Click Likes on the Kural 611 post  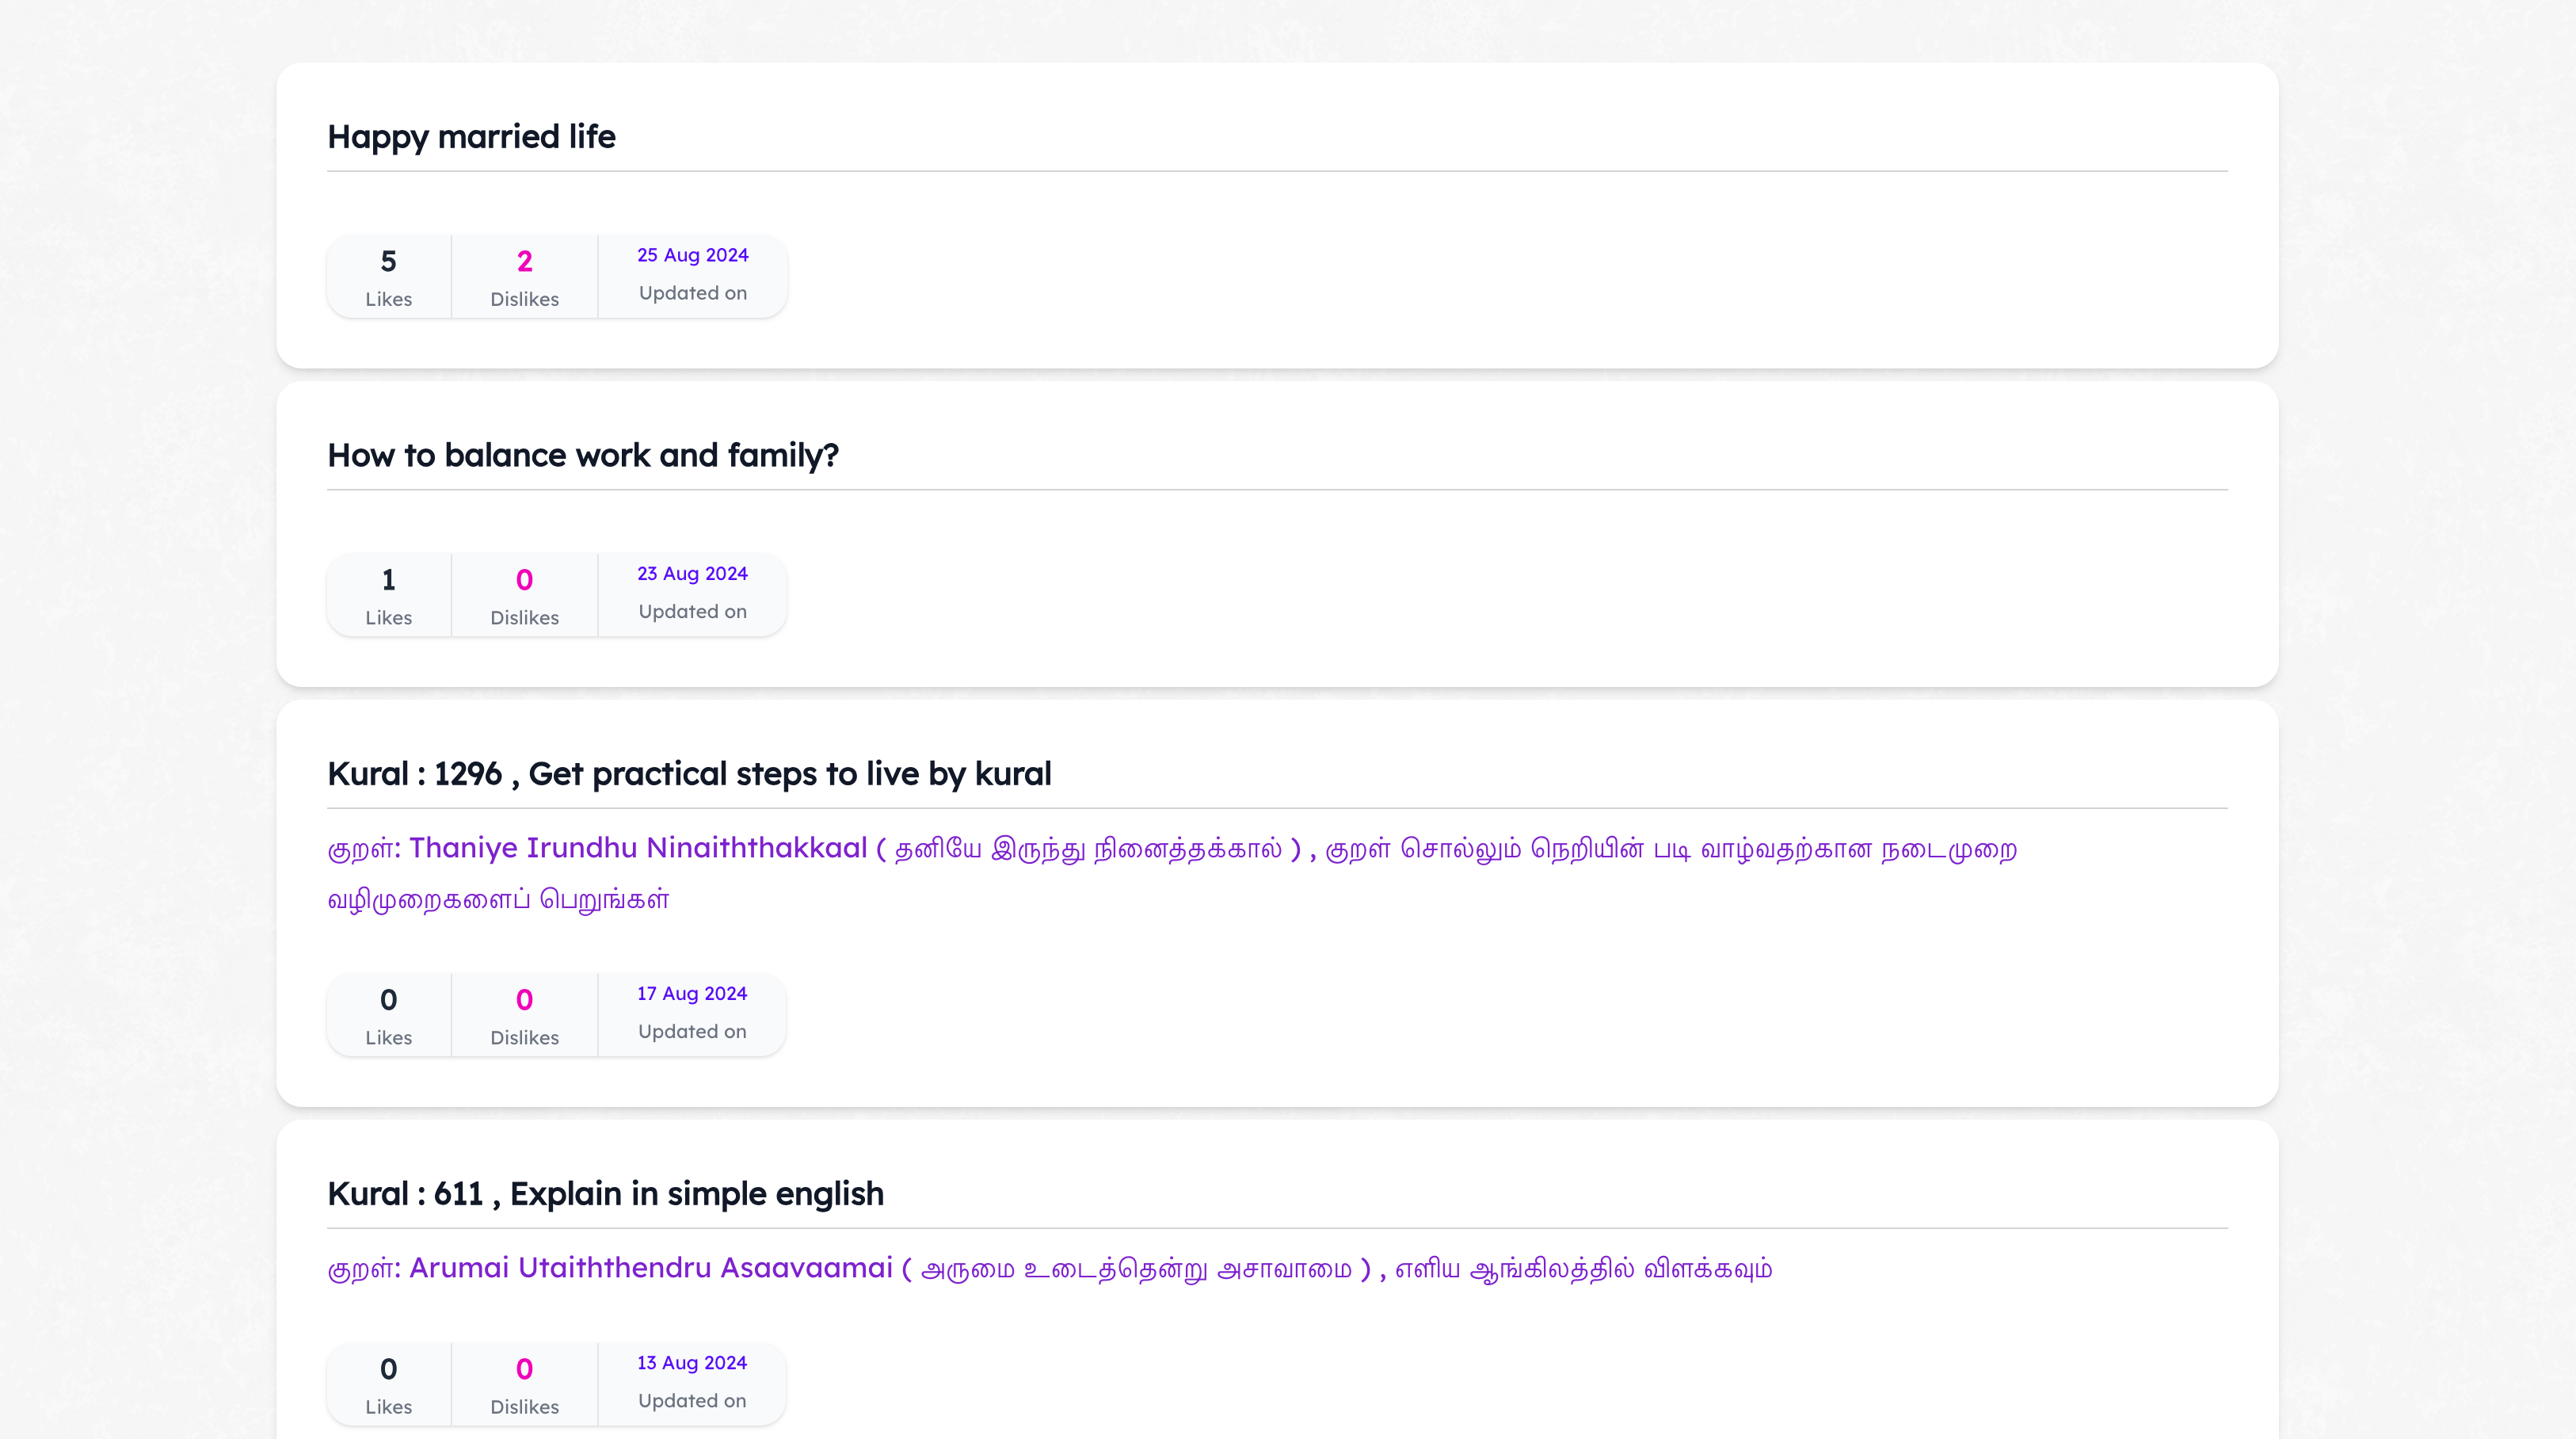pos(388,1384)
